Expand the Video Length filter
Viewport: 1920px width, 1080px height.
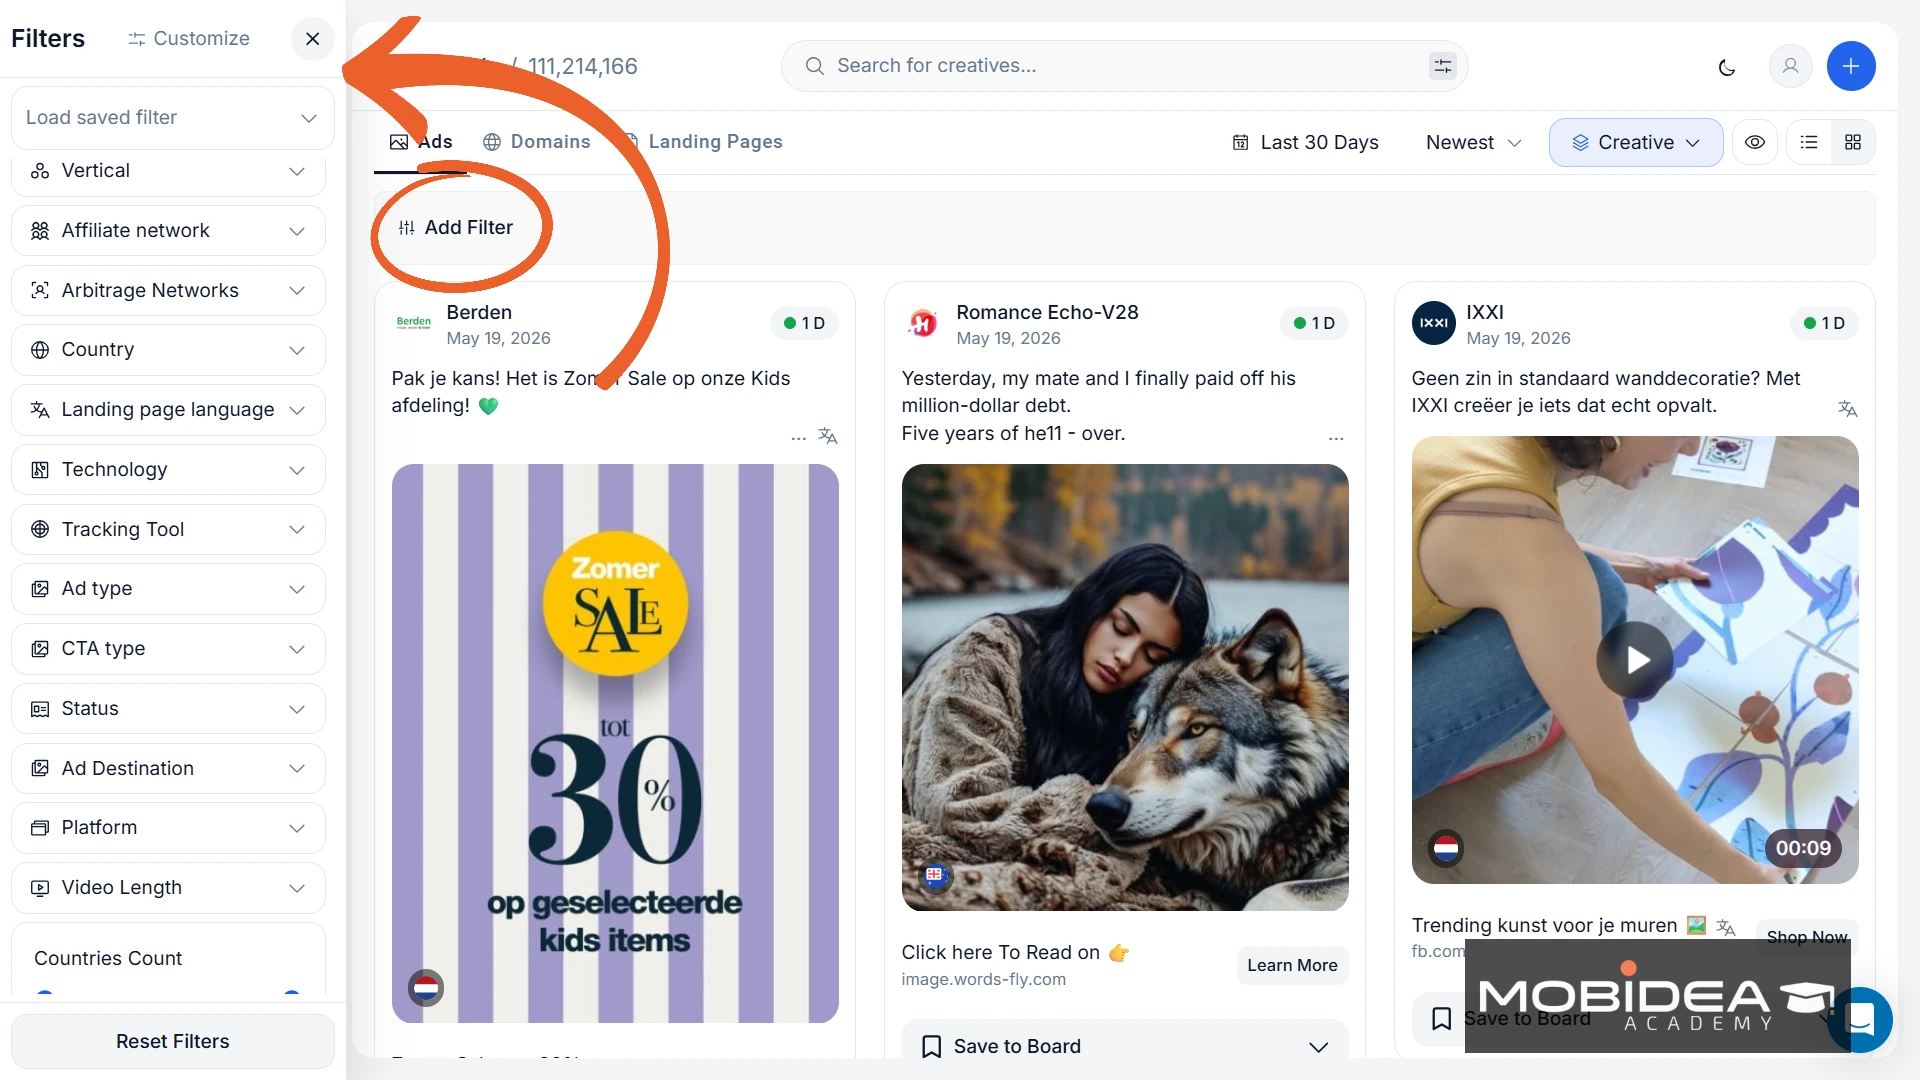pos(168,888)
